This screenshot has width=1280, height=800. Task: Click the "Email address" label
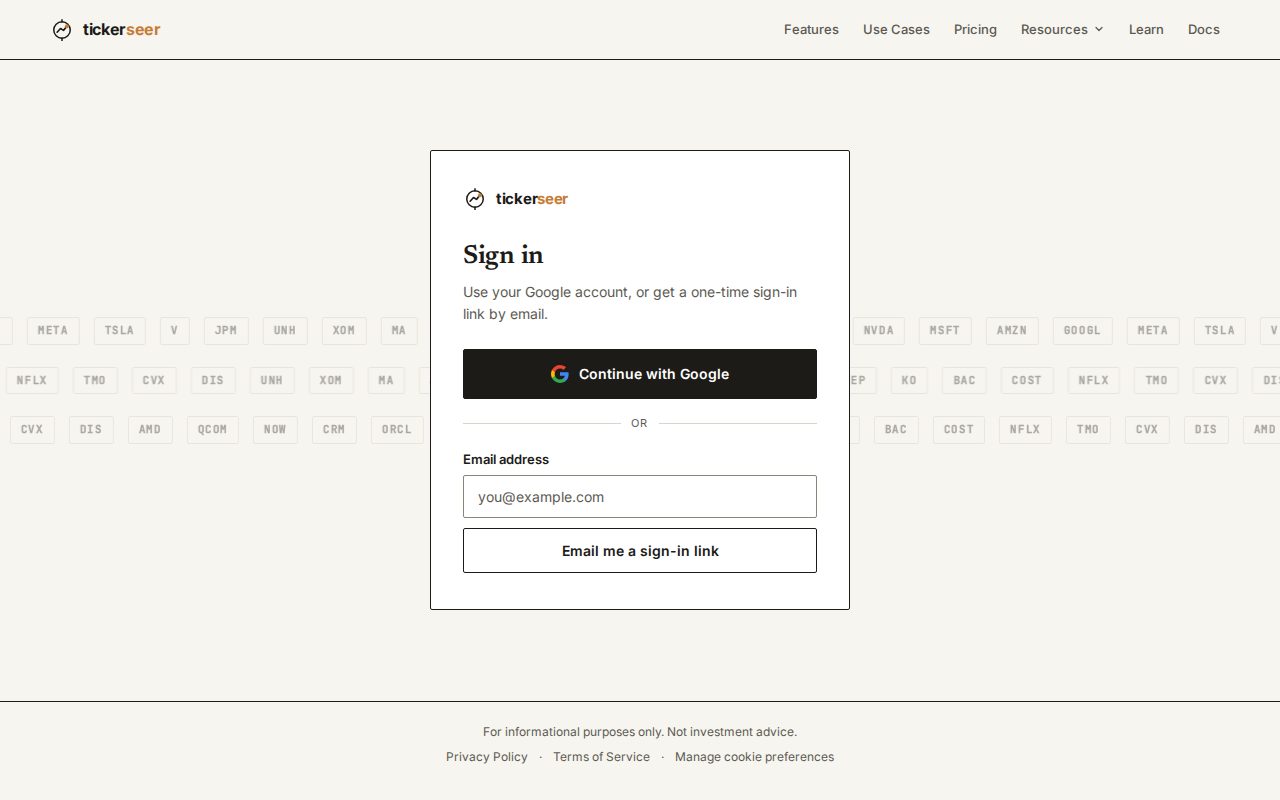tap(506, 460)
